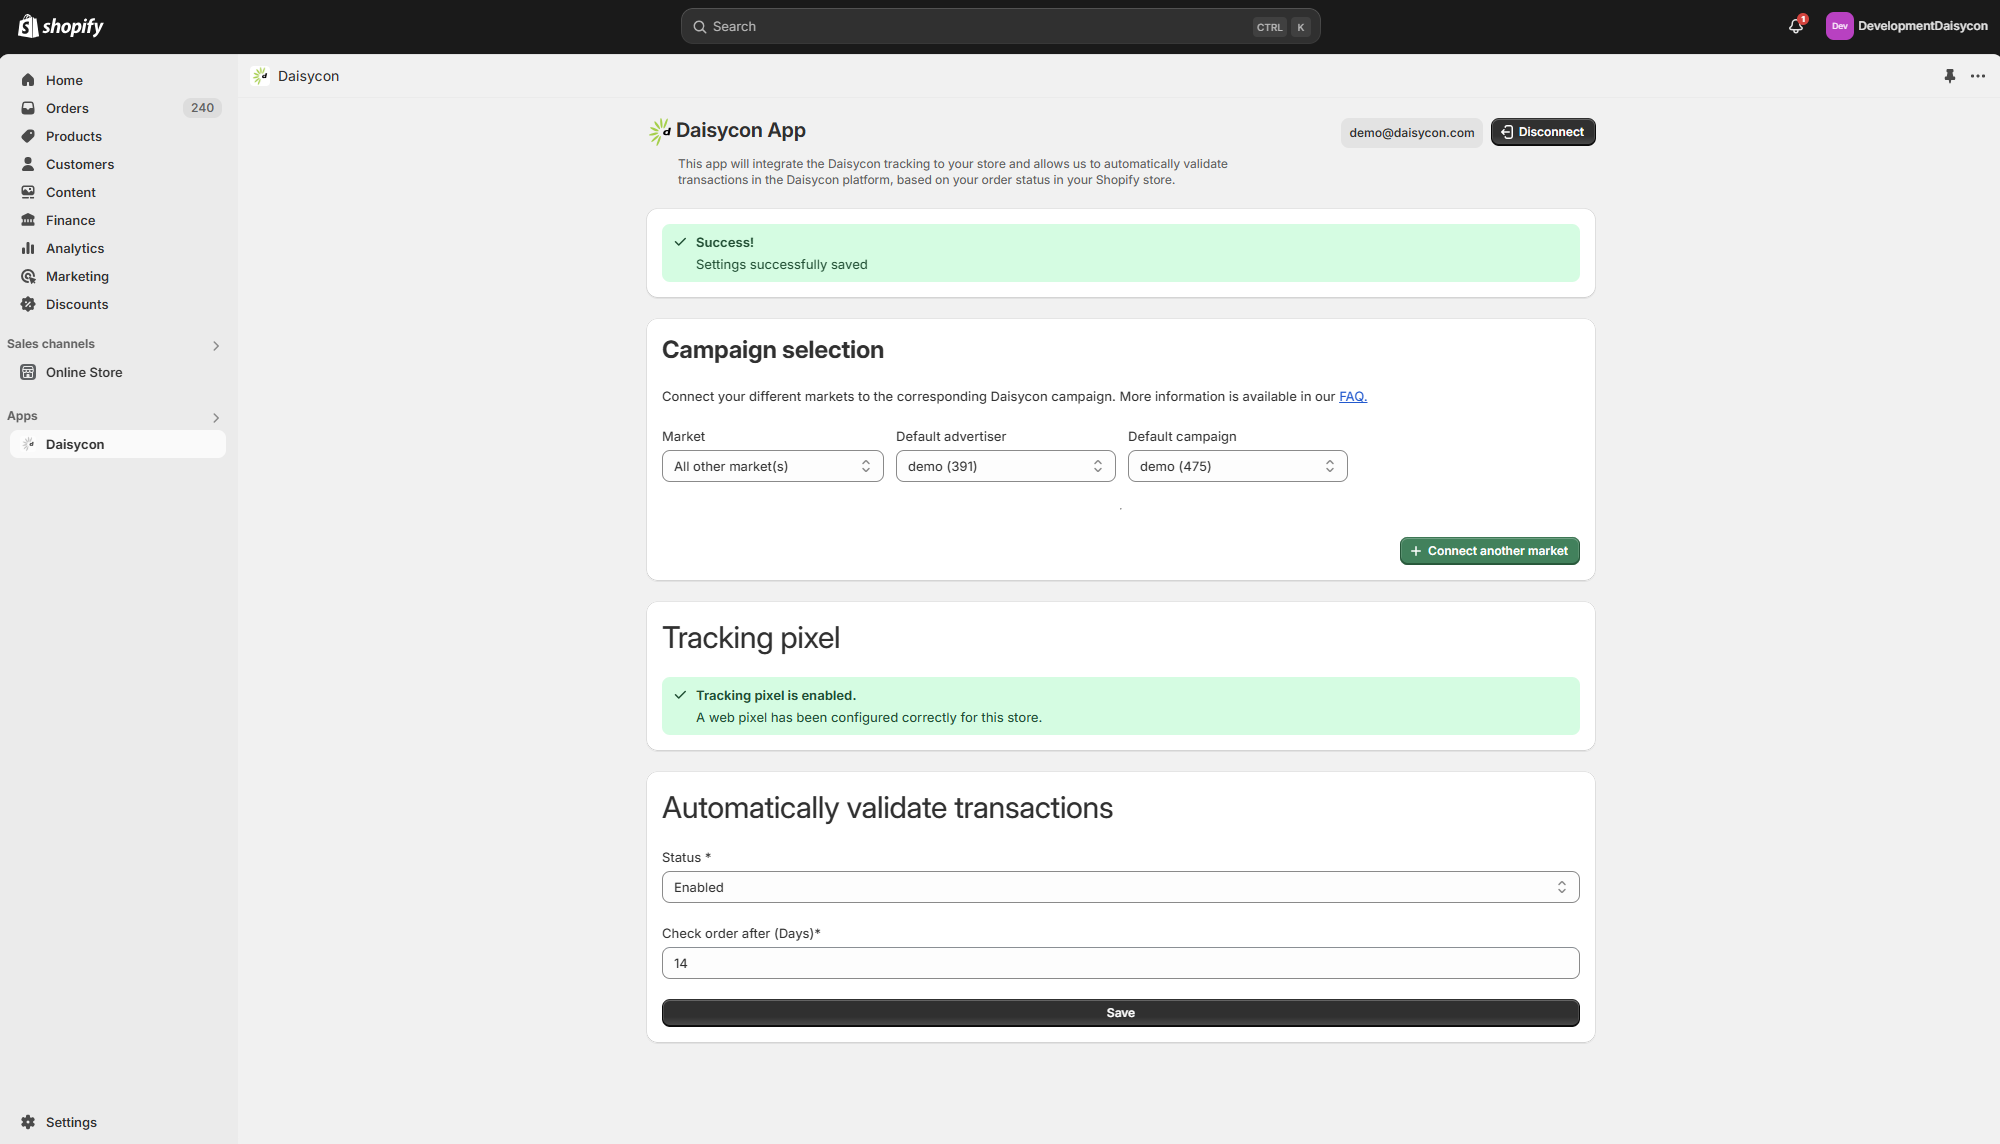Click the Automatically validate transactions heading
This screenshot has height=1144, width=2000.
point(887,808)
